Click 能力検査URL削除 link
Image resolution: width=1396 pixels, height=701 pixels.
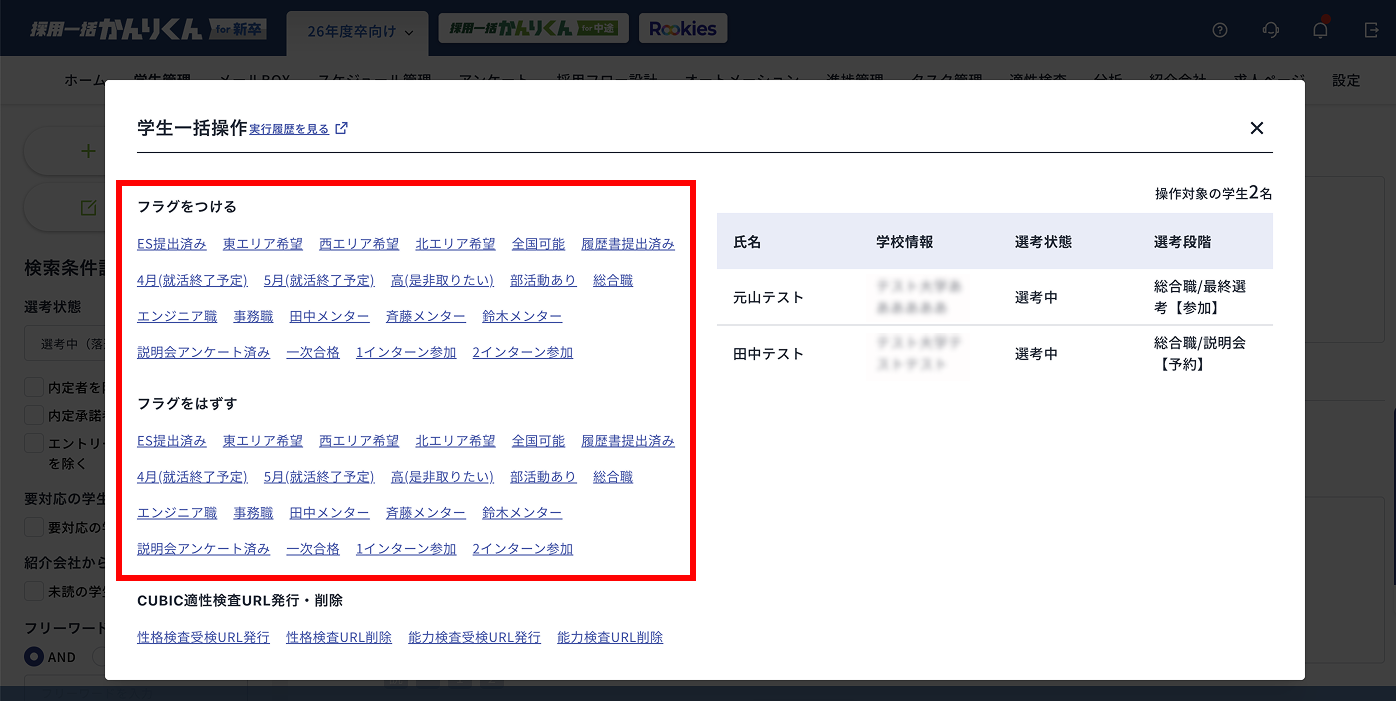click(x=610, y=637)
